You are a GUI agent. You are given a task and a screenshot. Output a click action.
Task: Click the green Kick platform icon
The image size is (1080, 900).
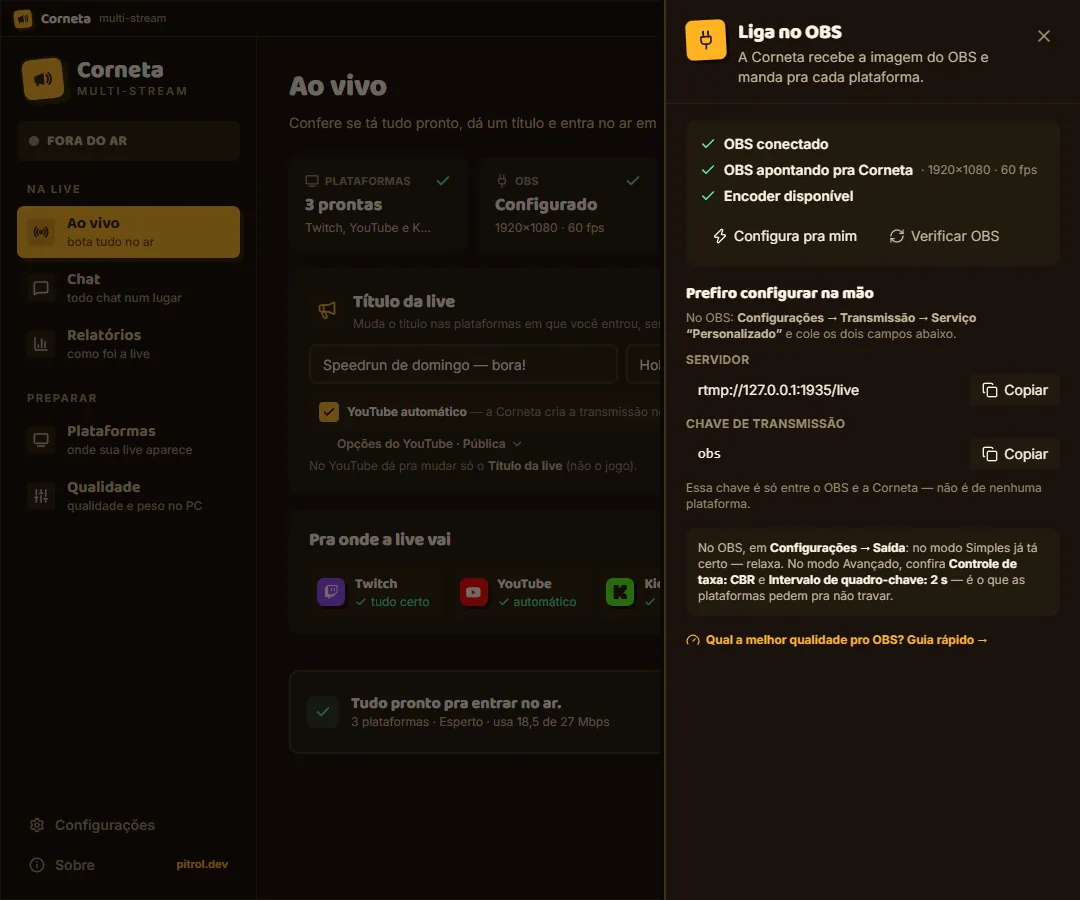point(620,592)
